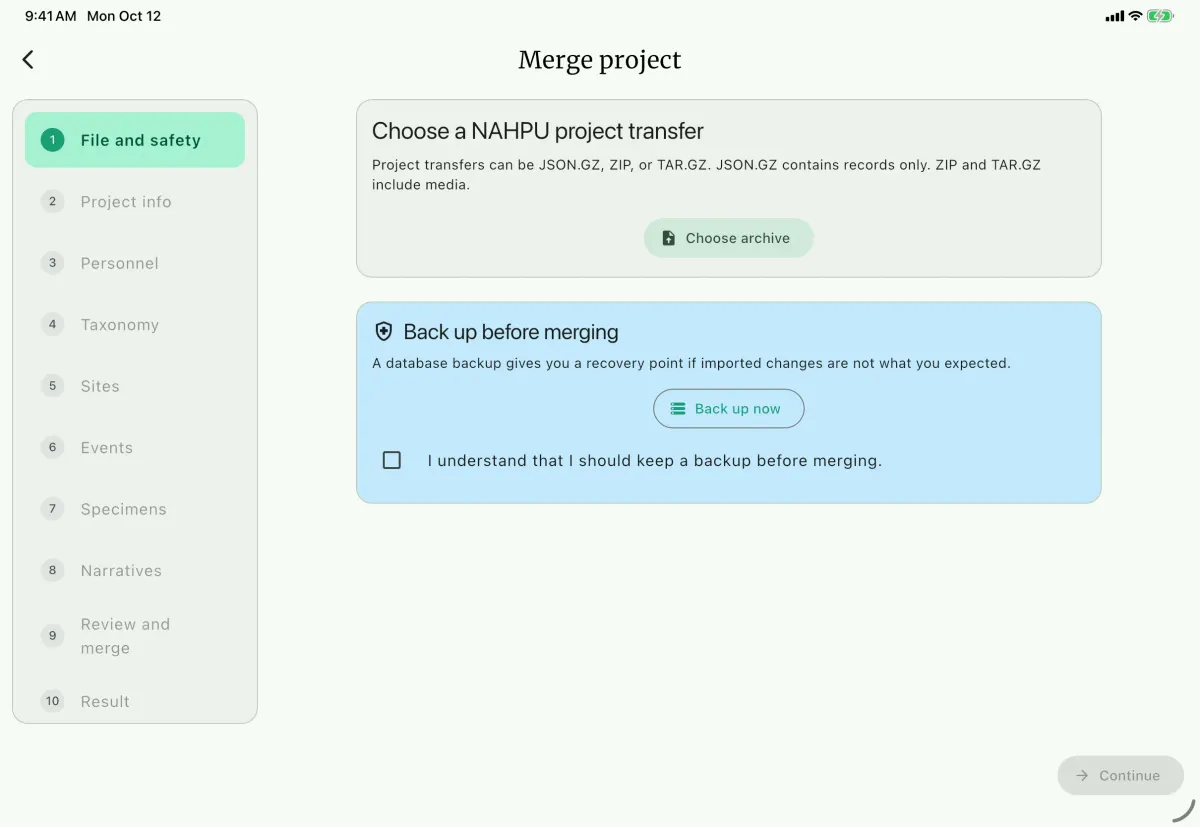Click the Project transfers format description
This screenshot has width=1200, height=827.
click(x=706, y=174)
